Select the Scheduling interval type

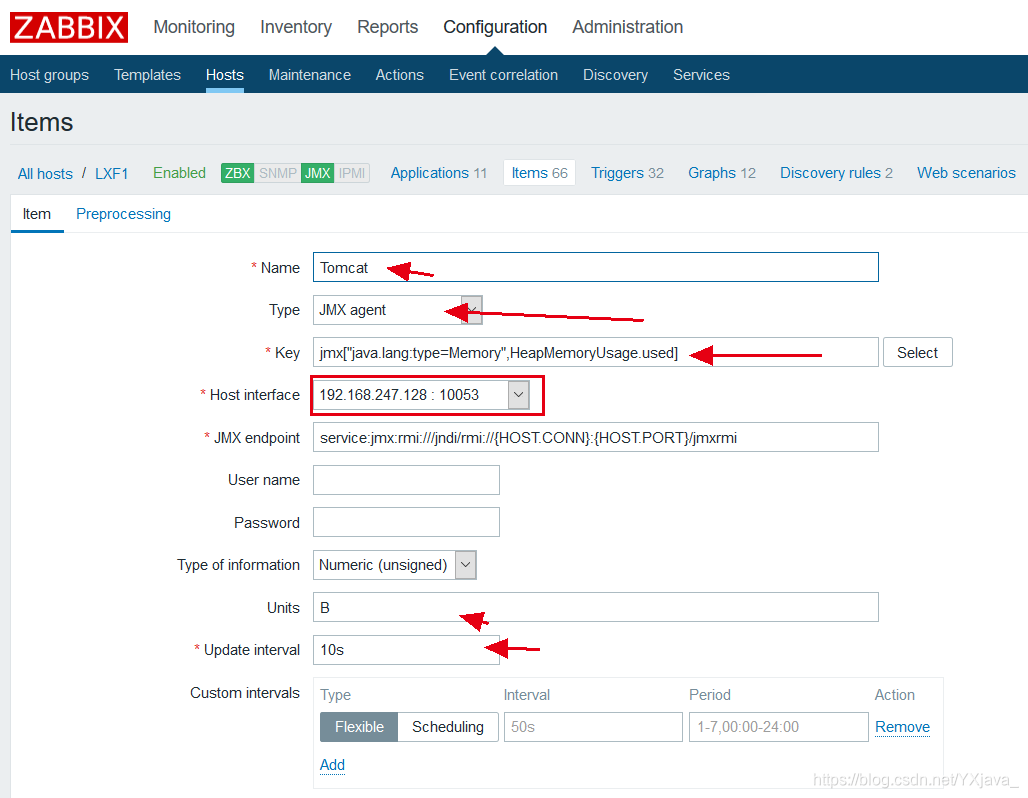click(x=448, y=727)
